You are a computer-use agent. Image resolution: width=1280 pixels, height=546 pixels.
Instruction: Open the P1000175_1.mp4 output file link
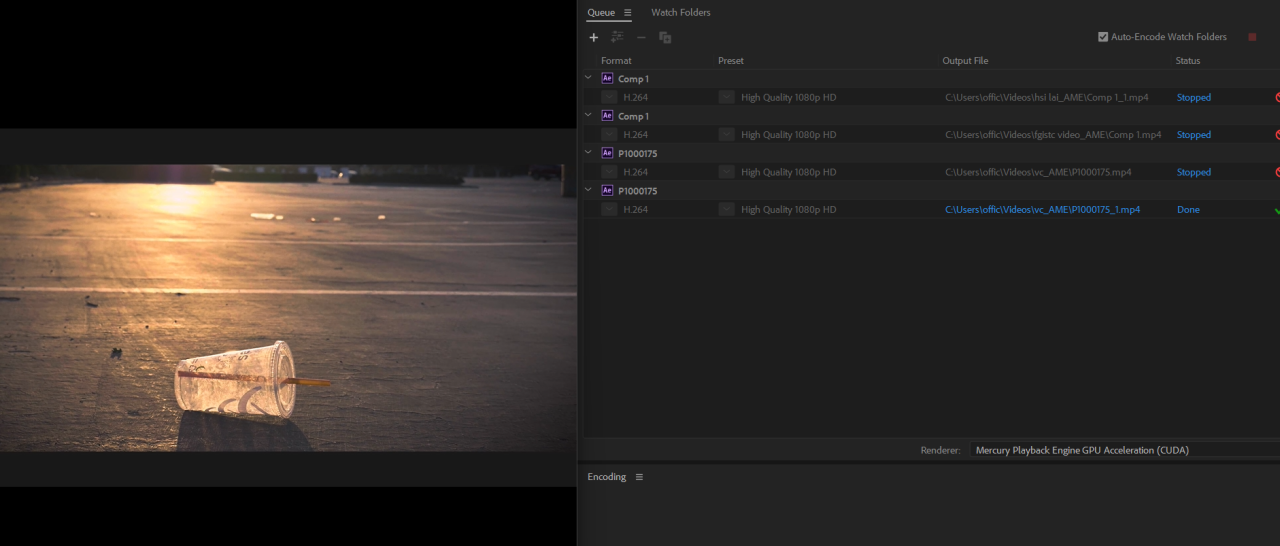tap(1042, 210)
